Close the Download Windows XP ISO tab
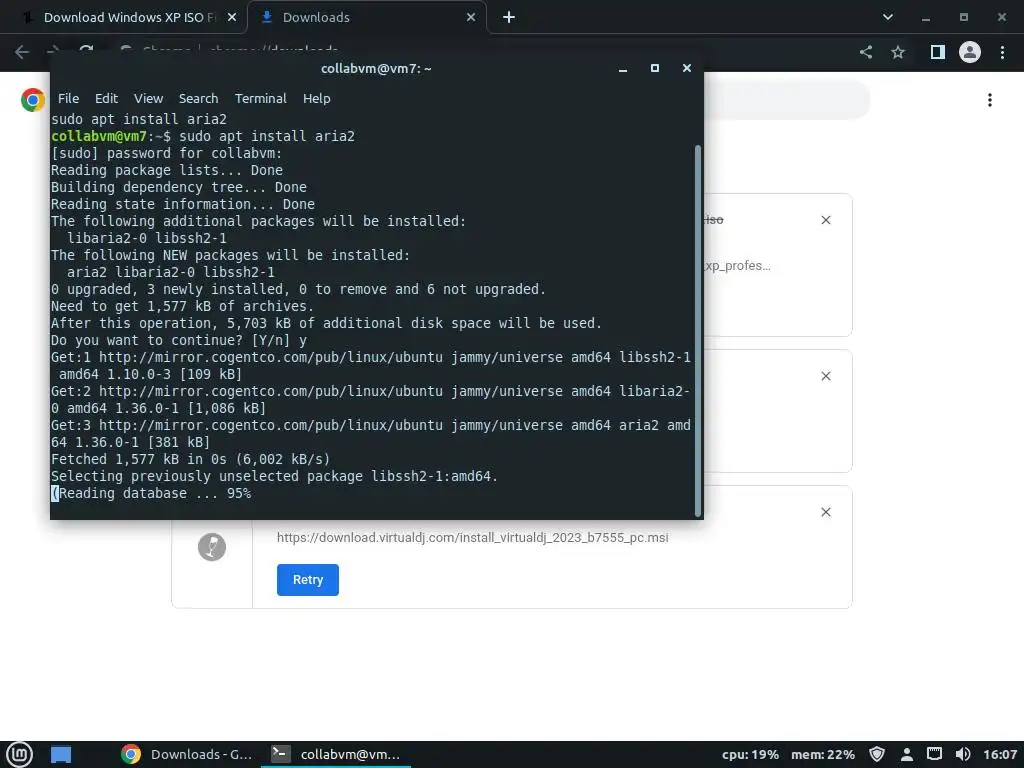The image size is (1024, 768). tap(232, 18)
